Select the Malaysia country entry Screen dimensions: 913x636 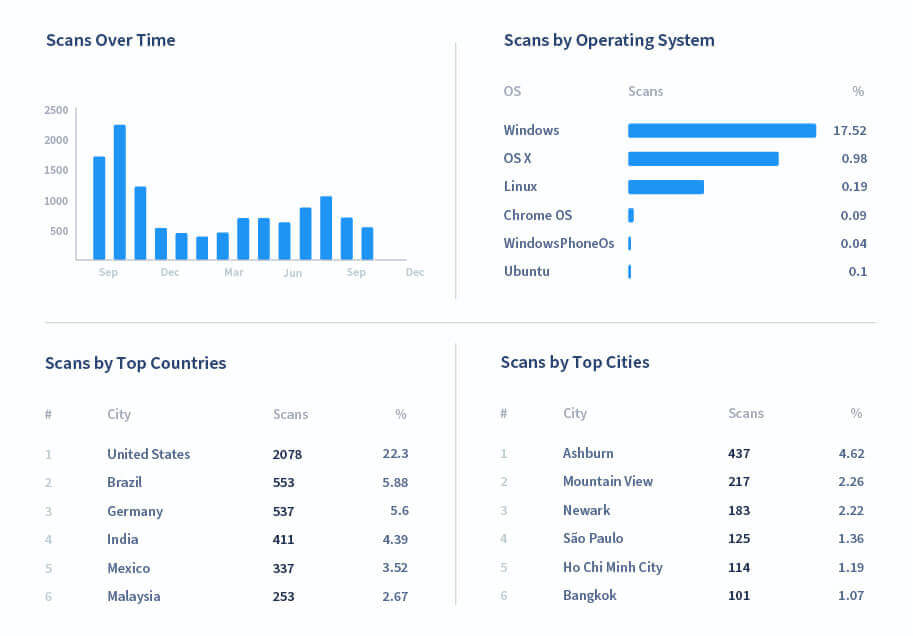(133, 596)
